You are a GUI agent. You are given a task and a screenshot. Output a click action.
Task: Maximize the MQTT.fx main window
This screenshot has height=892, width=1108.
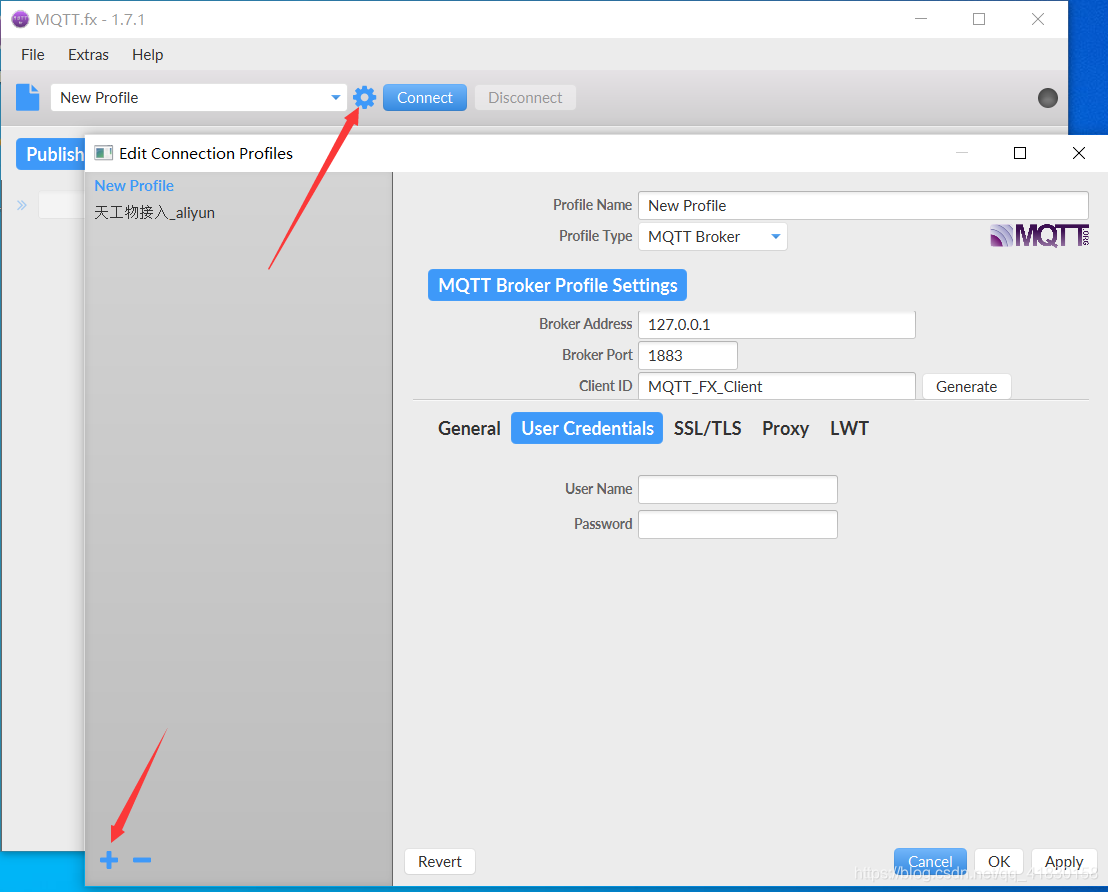(x=979, y=19)
